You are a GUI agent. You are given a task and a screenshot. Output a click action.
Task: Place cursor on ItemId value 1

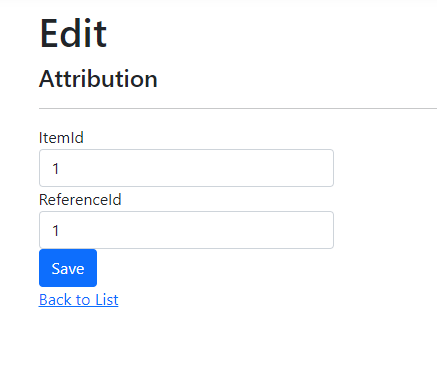click(56, 168)
